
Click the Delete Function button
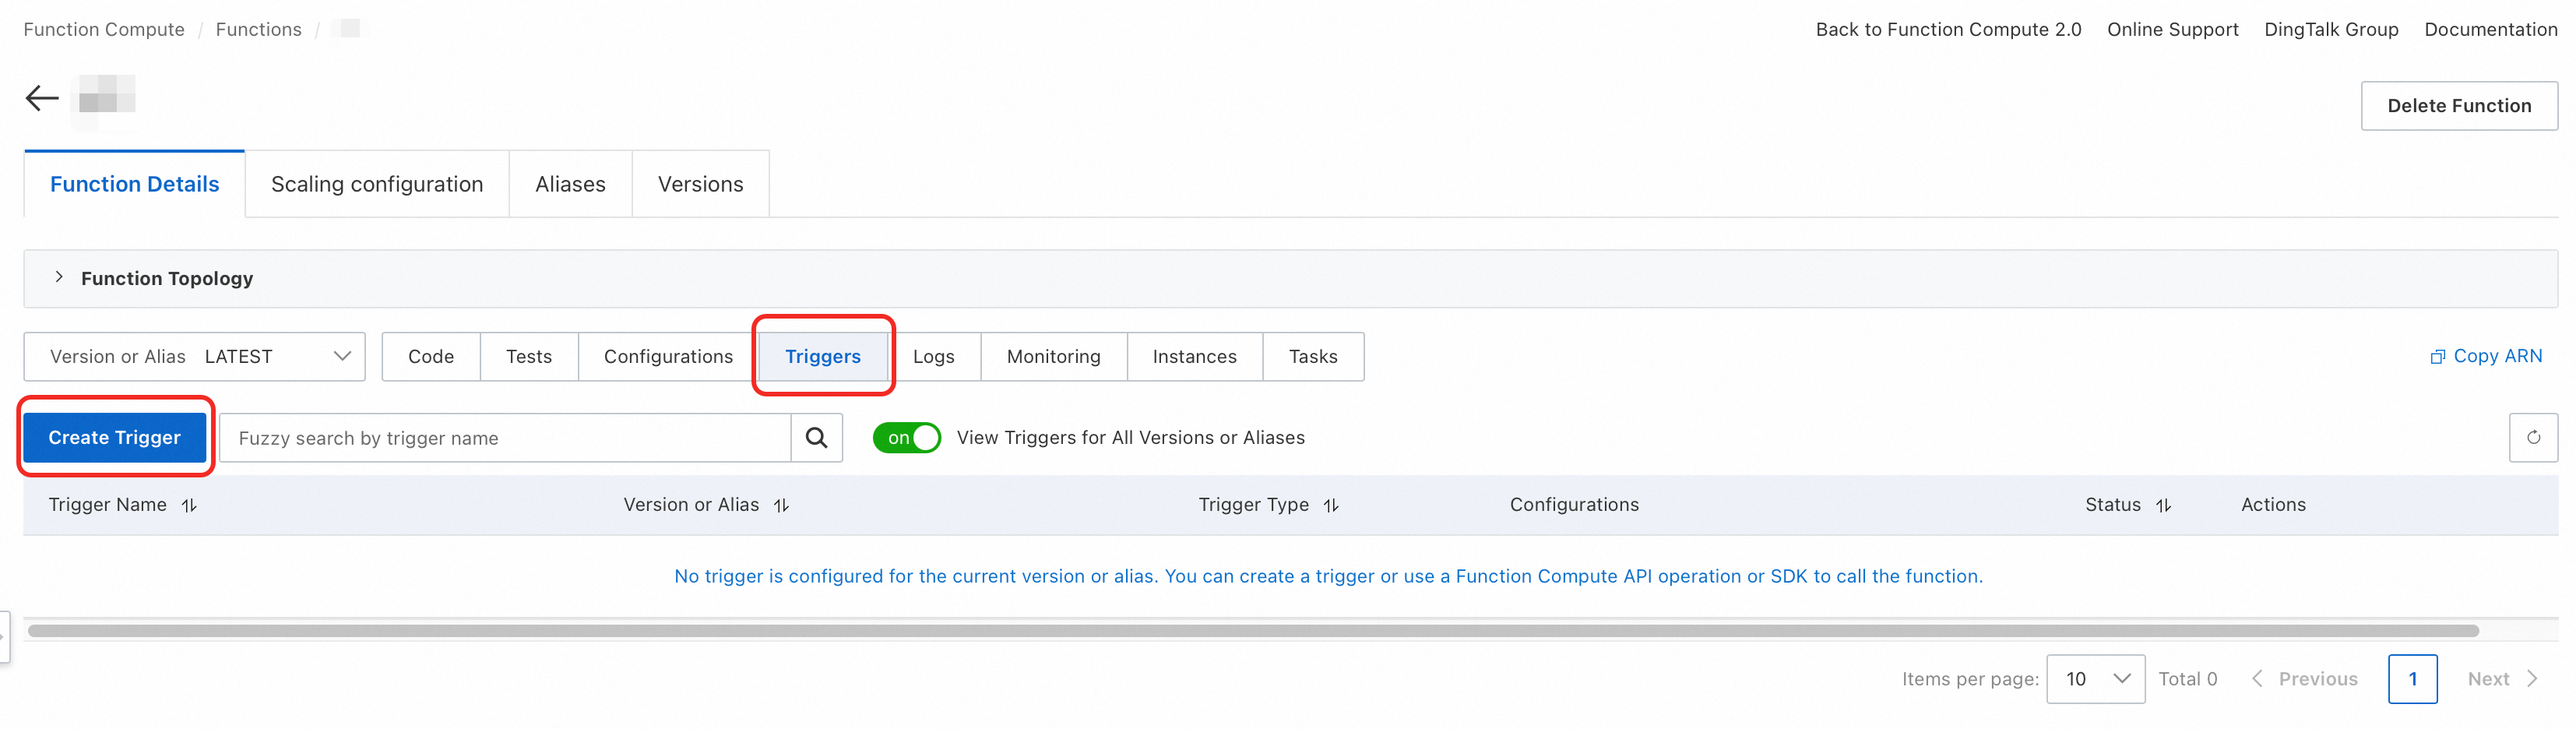2458,106
